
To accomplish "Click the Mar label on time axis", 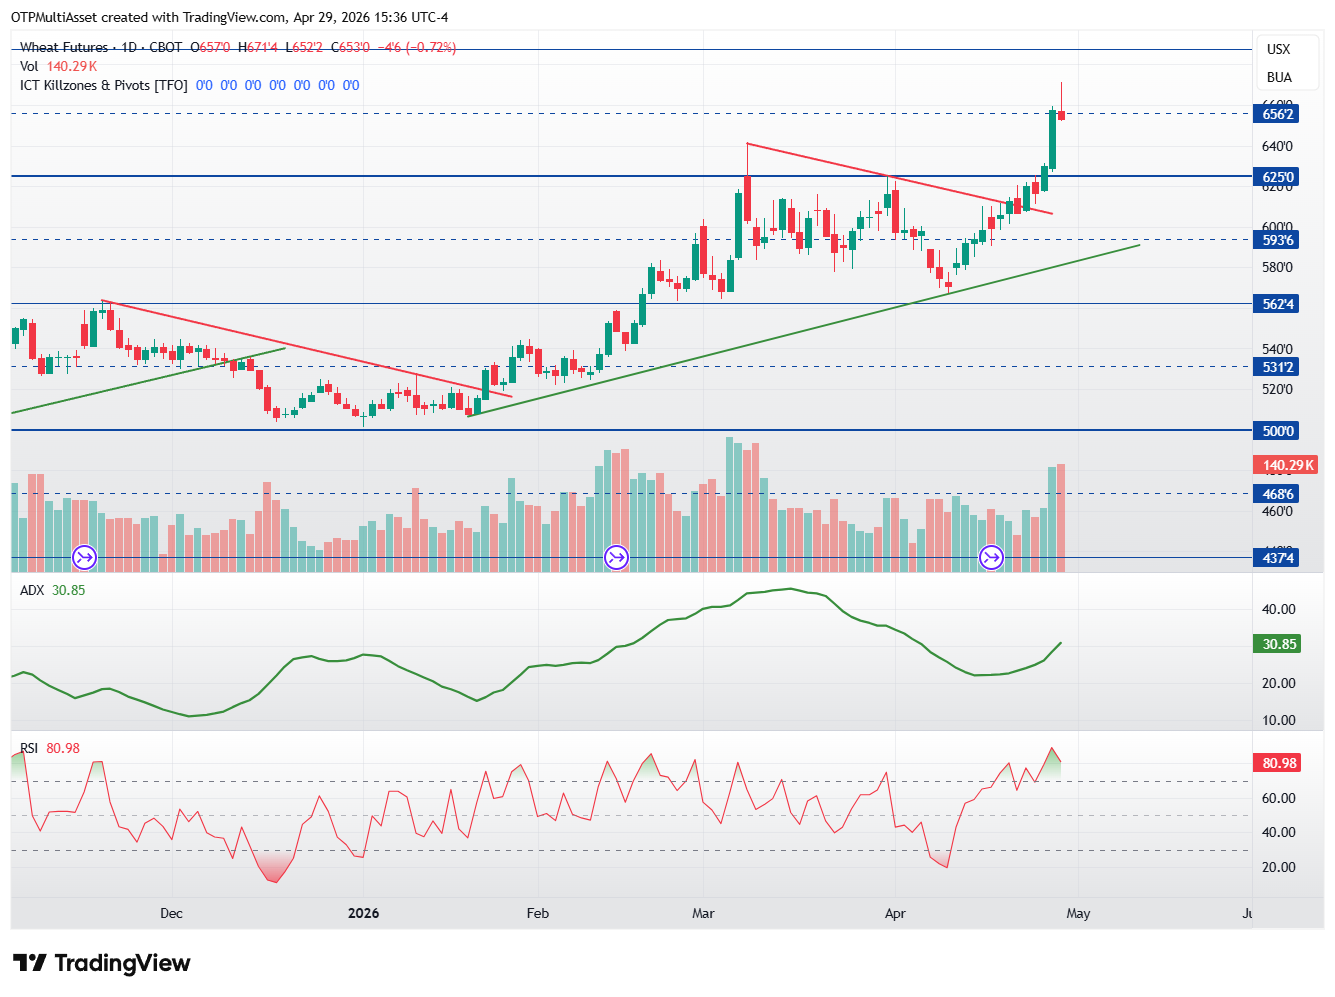I will (703, 913).
